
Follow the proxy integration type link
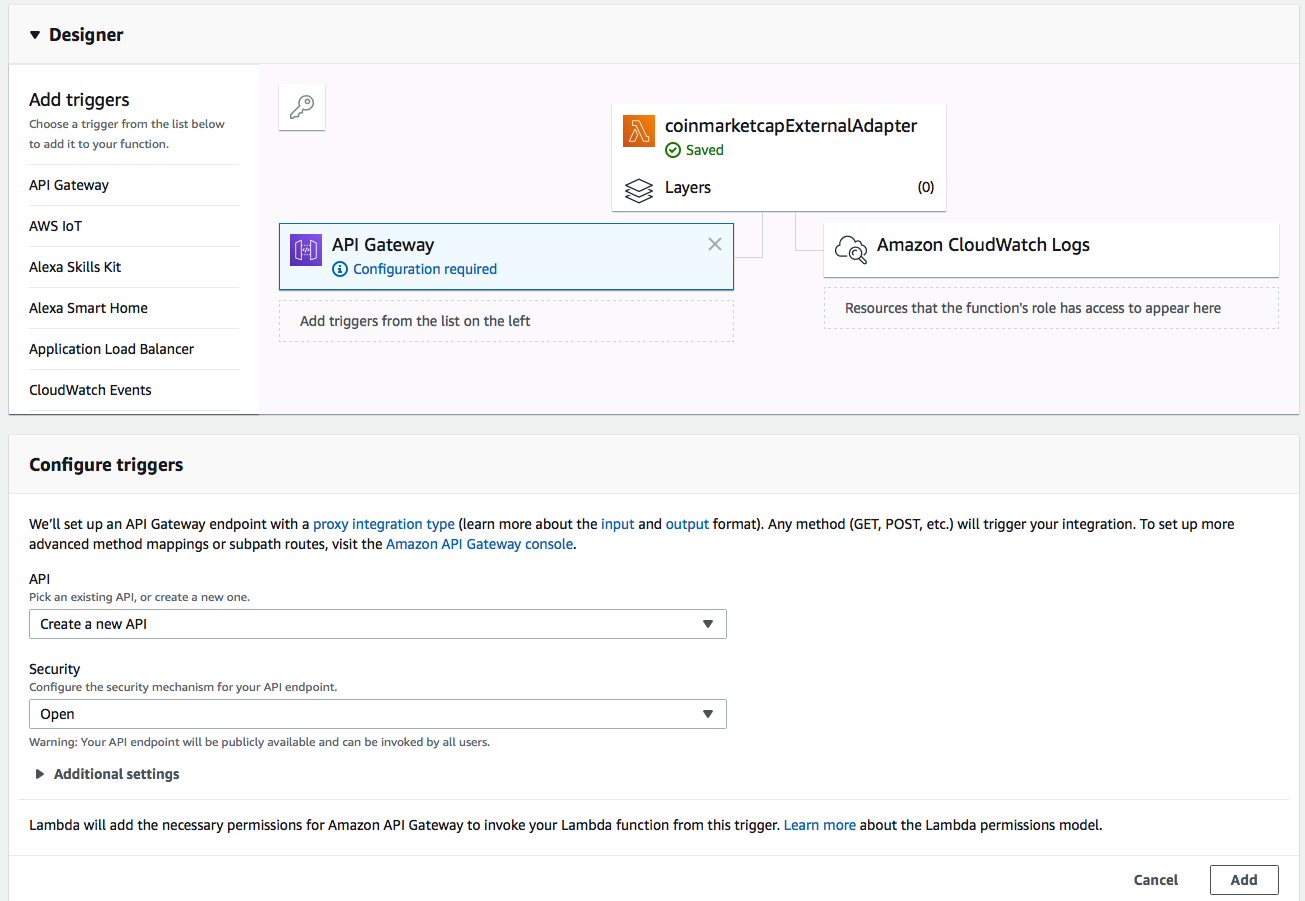click(384, 524)
